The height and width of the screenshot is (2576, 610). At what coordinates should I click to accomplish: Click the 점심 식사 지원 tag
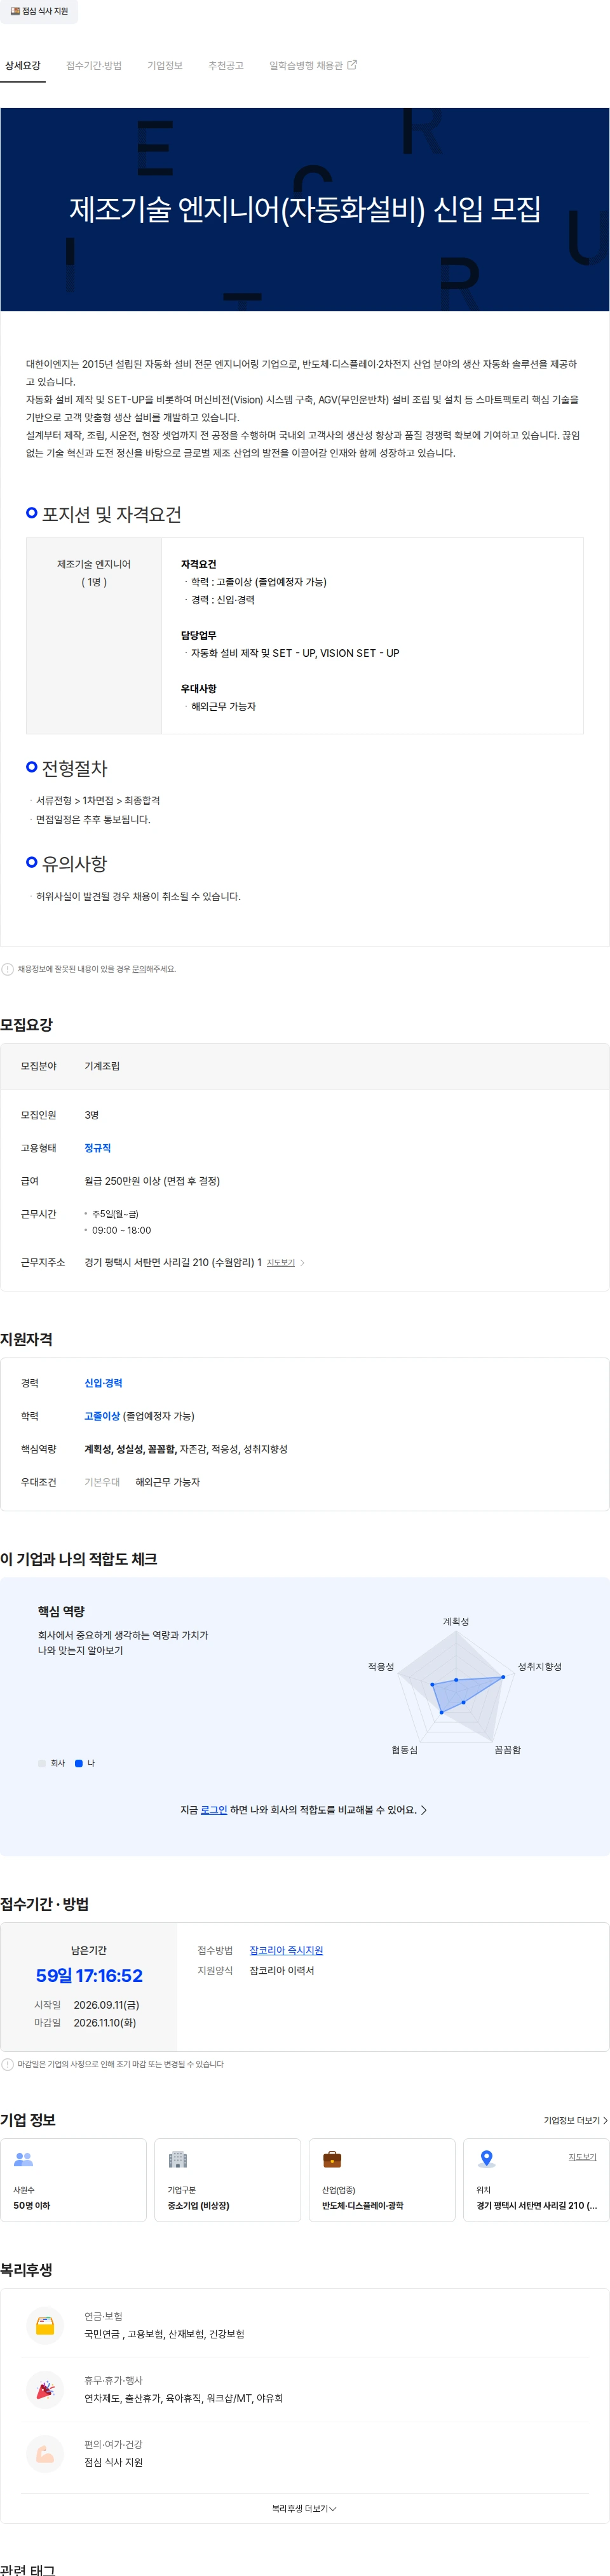39,11
